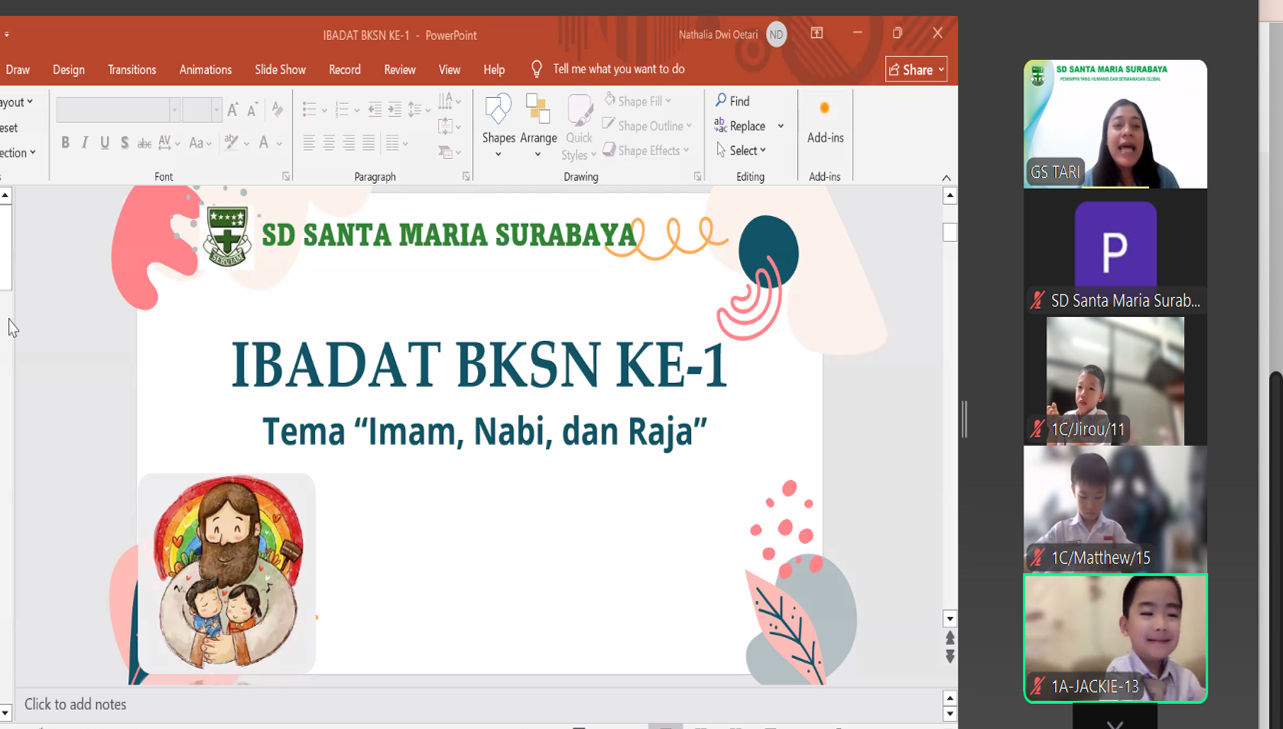Click the Nathalia Dwi Oetari account name
Image resolution: width=1283 pixels, height=729 pixels.
[718, 35]
